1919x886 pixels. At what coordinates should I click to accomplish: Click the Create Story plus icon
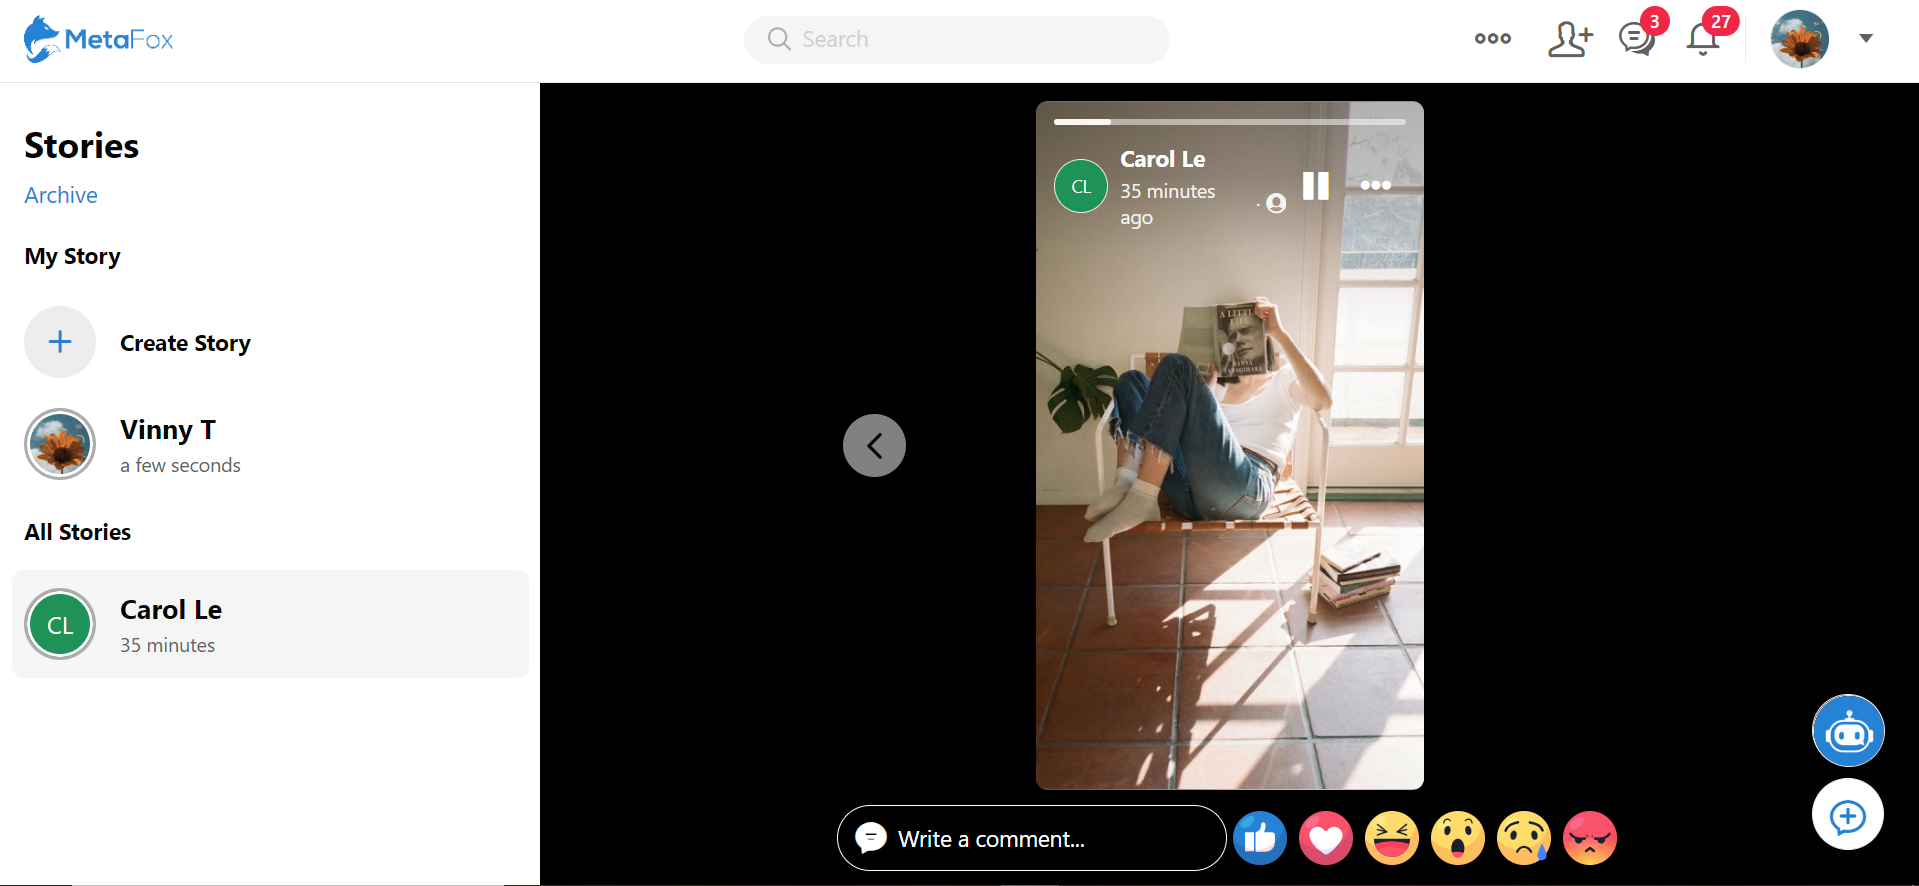click(60, 342)
